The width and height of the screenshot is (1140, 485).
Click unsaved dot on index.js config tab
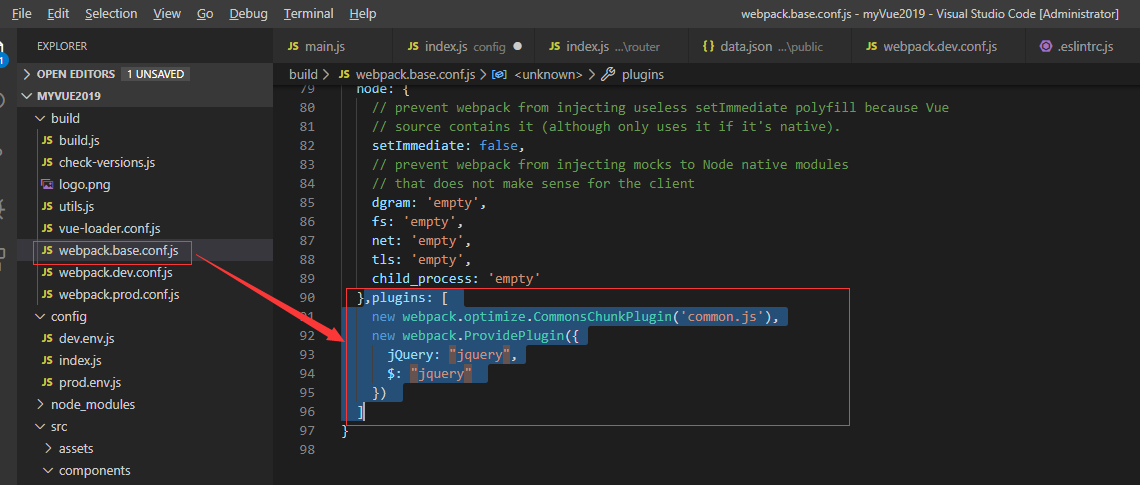[517, 46]
